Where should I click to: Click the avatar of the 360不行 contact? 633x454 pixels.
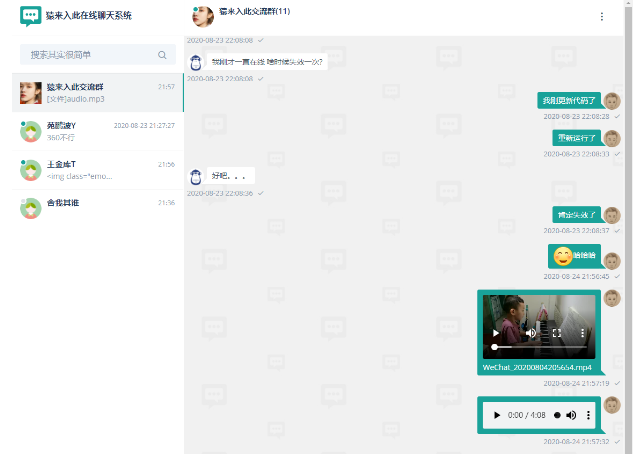coord(31,132)
